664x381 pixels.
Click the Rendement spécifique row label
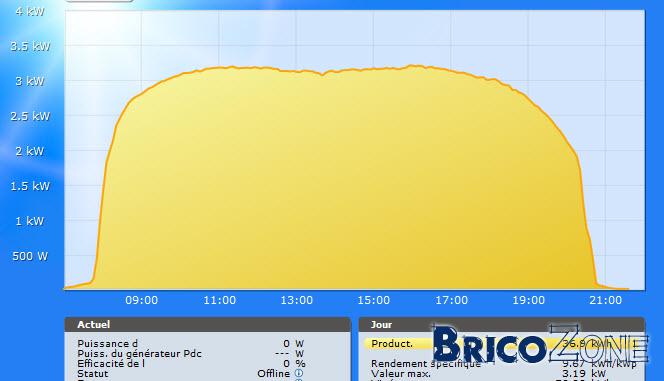[426, 364]
